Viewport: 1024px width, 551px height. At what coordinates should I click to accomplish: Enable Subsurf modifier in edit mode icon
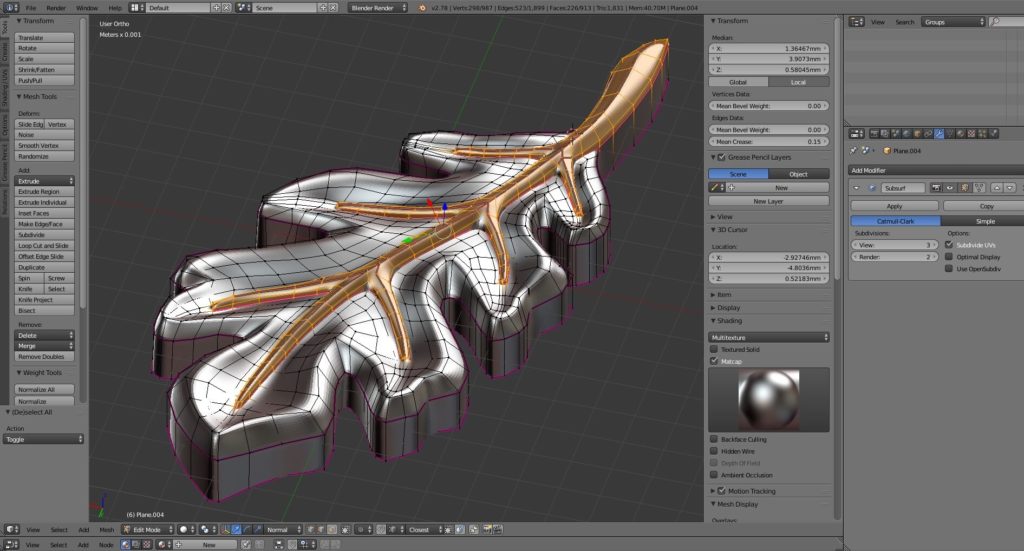tap(963, 187)
